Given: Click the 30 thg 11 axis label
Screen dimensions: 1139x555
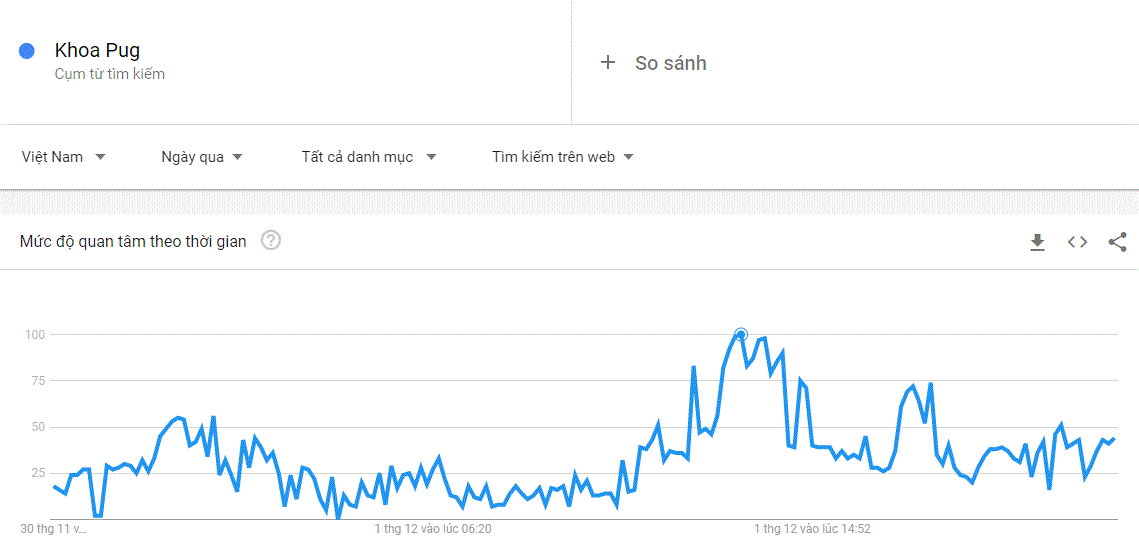Looking at the screenshot, I should pos(49,529).
